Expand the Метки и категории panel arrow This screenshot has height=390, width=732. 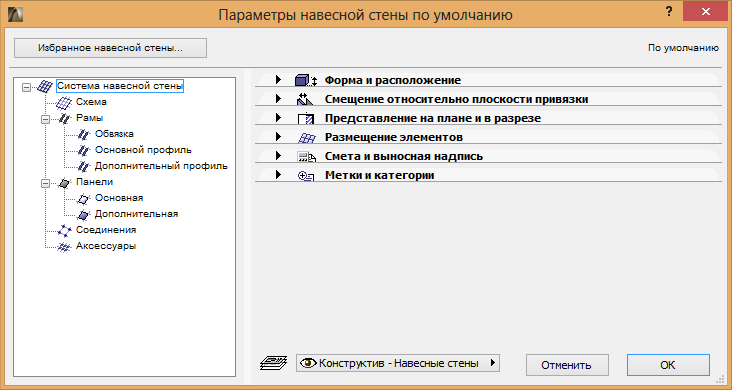click(x=278, y=175)
